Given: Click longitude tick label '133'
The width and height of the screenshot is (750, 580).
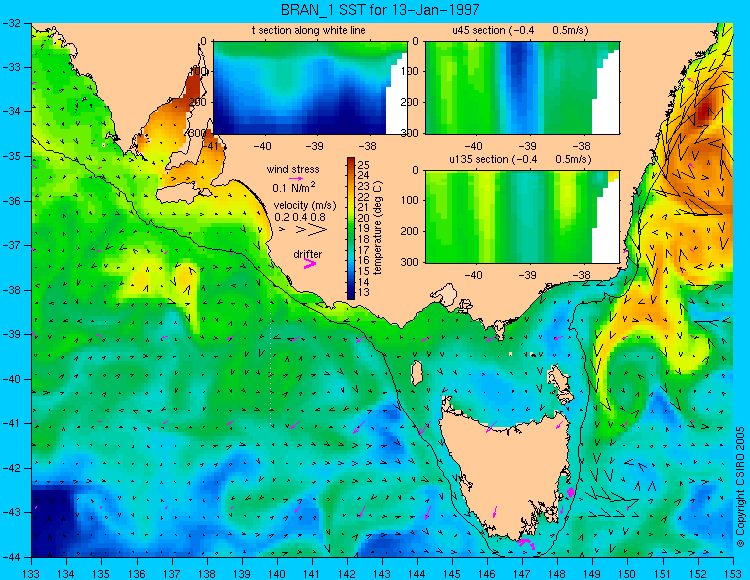Looking at the screenshot, I should [x=31, y=574].
